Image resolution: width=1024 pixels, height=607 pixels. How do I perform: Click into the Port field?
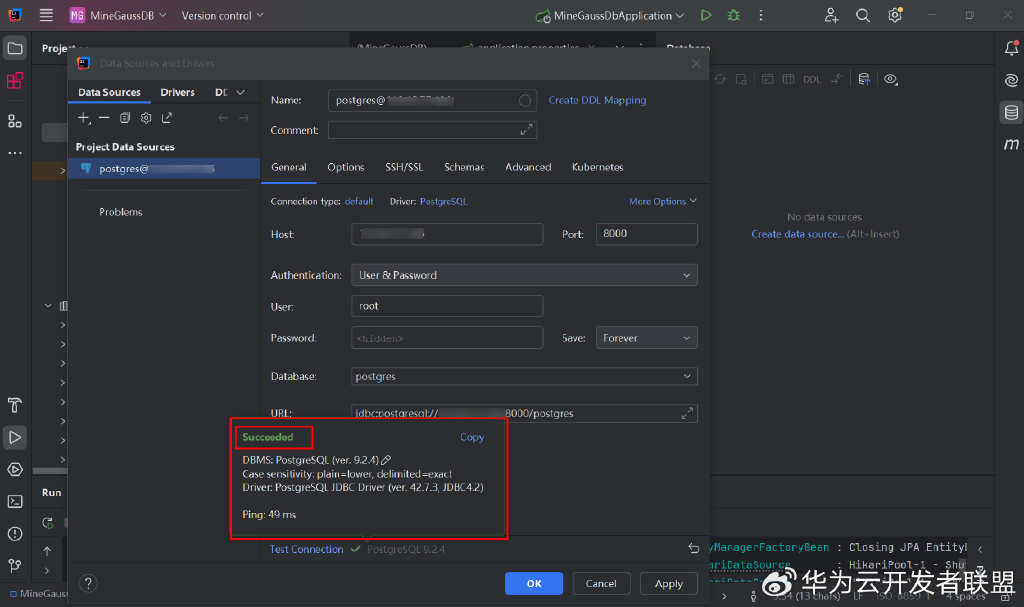coord(647,234)
